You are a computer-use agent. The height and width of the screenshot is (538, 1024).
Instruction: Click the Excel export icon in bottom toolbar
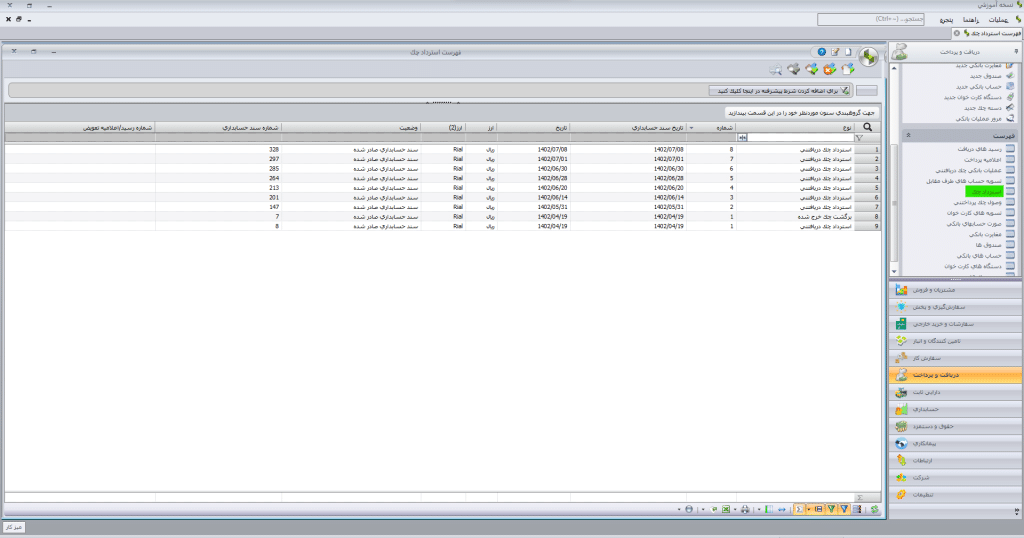point(726,509)
